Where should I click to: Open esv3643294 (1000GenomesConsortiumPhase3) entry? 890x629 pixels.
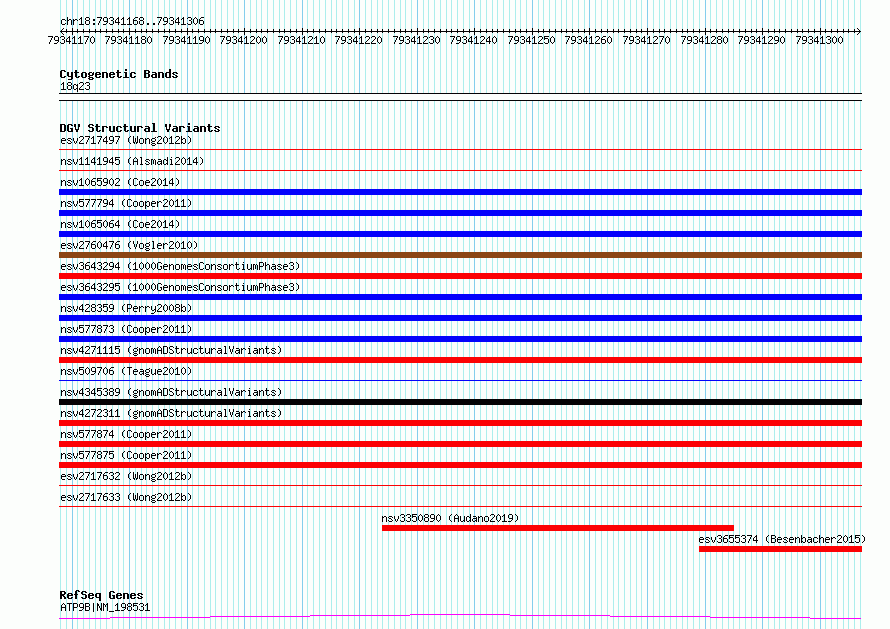coord(180,266)
